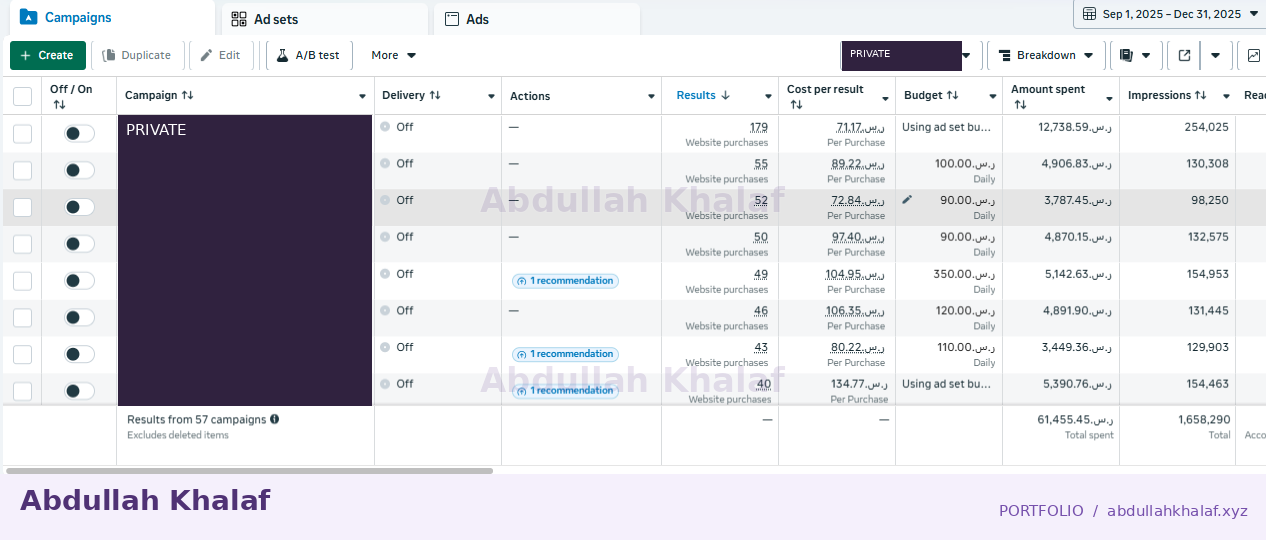Open the export/share icon in toolbar
This screenshot has width=1266, height=540.
pos(1184,56)
